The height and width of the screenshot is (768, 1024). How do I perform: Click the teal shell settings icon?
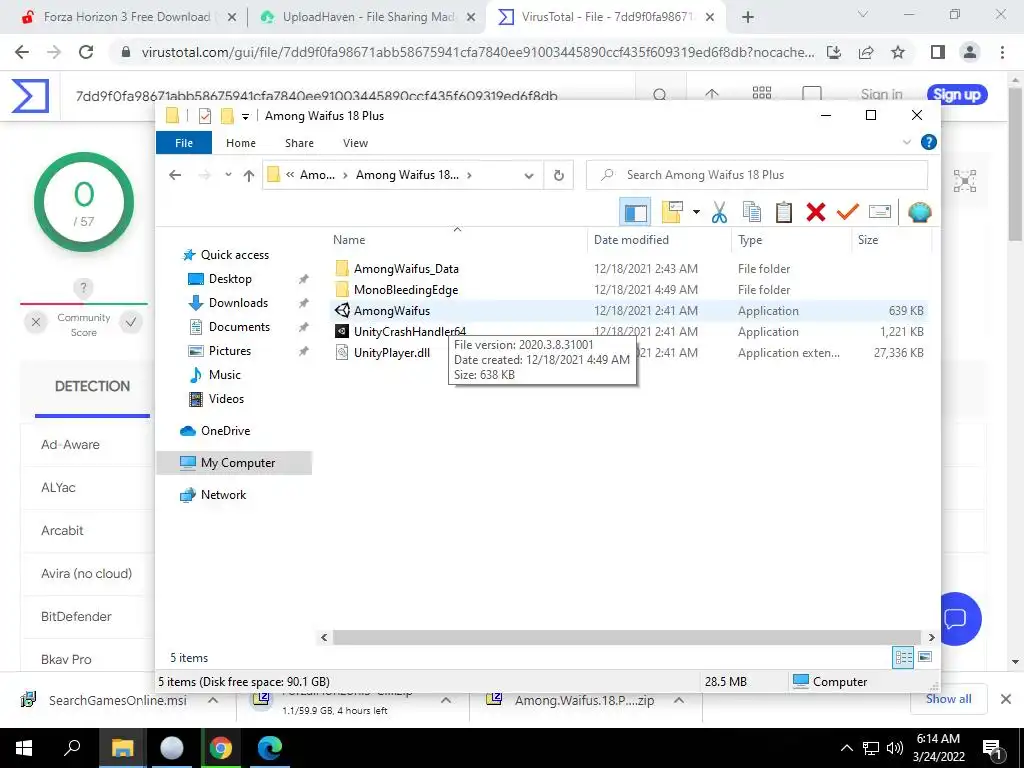(x=920, y=212)
